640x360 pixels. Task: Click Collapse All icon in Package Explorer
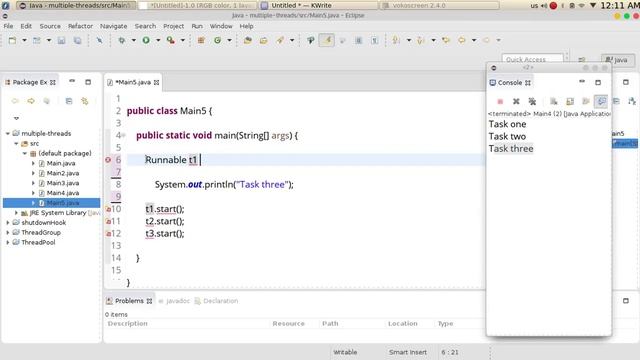coord(69,101)
